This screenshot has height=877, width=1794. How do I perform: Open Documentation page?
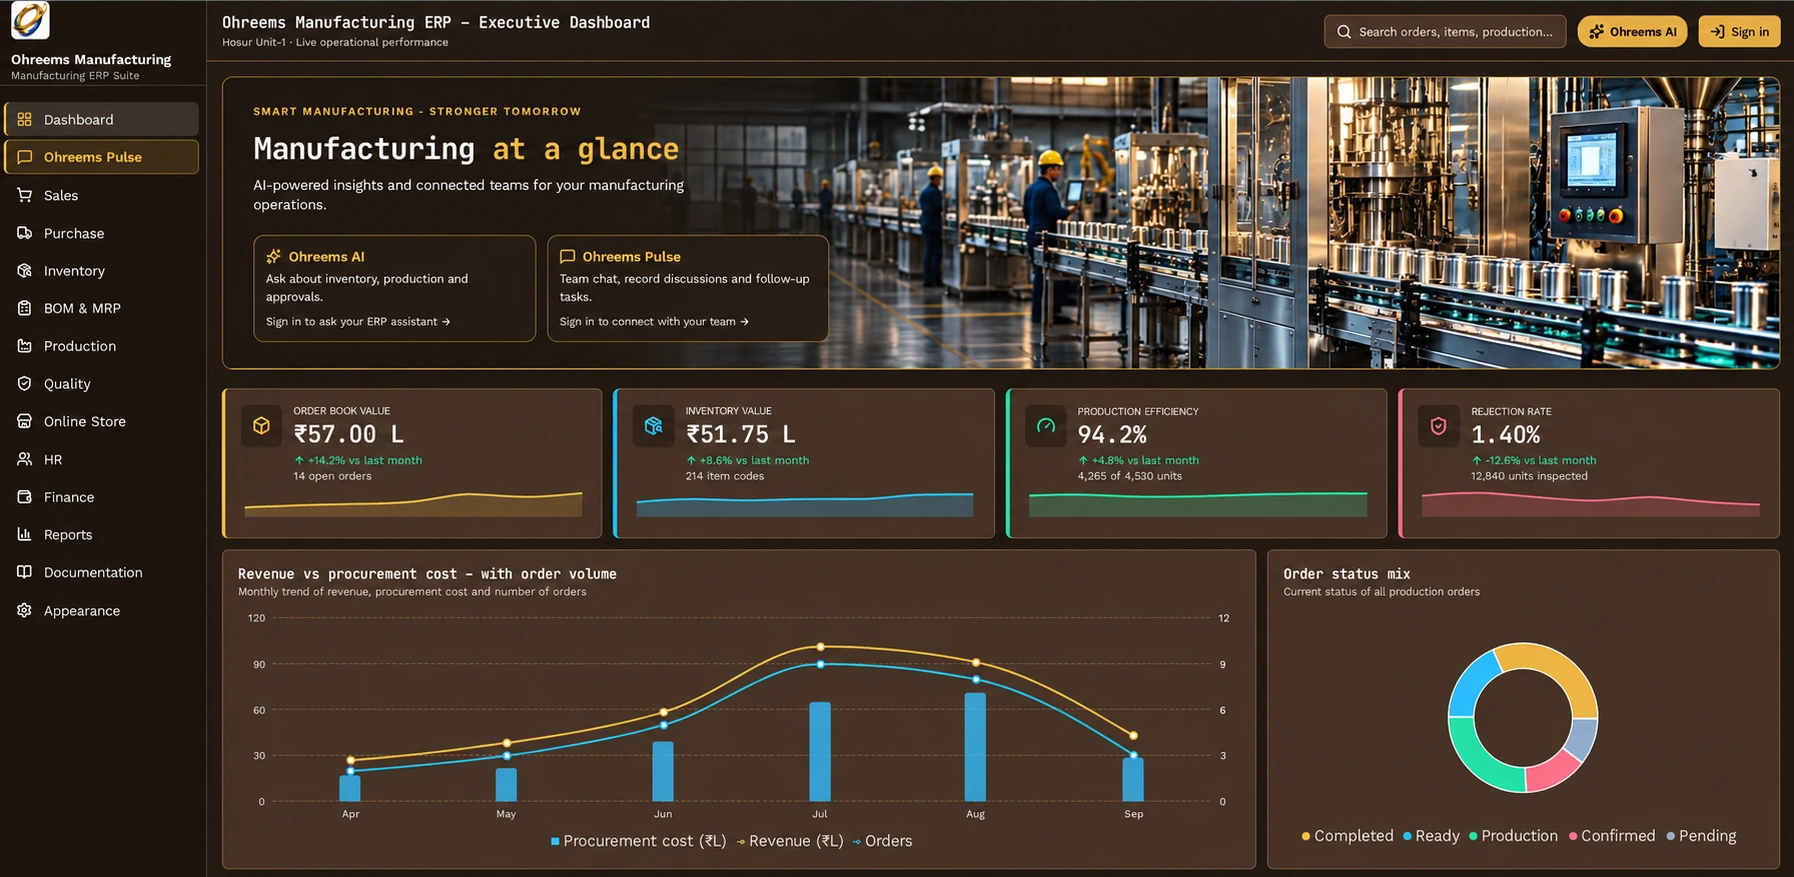(102, 572)
